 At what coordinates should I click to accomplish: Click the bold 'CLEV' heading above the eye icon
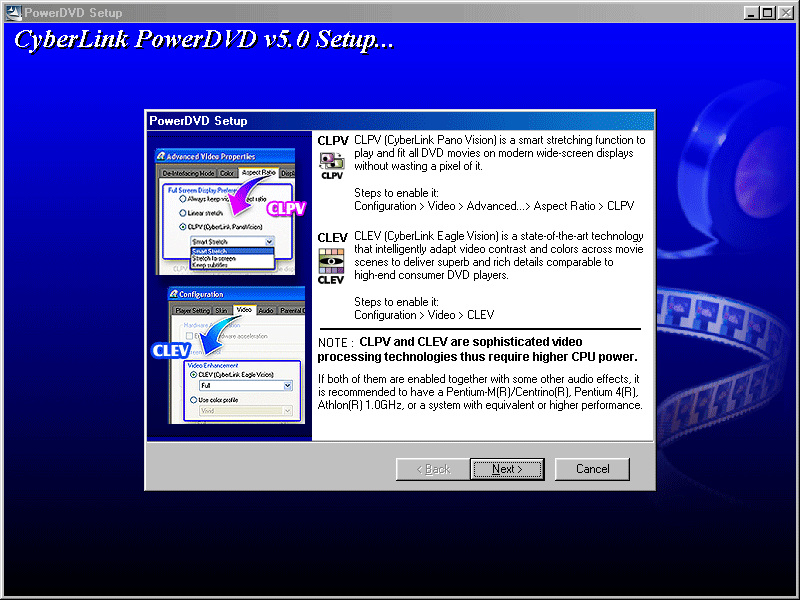click(x=332, y=238)
